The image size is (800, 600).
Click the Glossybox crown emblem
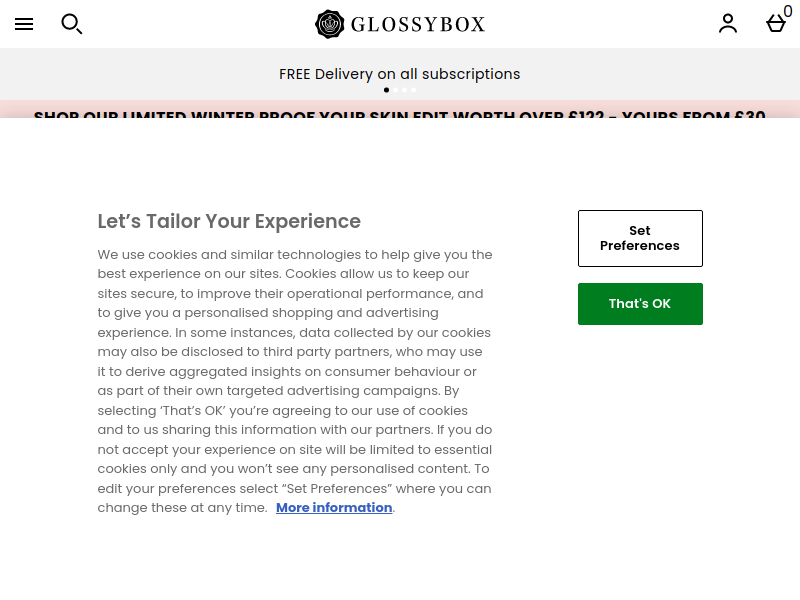(330, 24)
